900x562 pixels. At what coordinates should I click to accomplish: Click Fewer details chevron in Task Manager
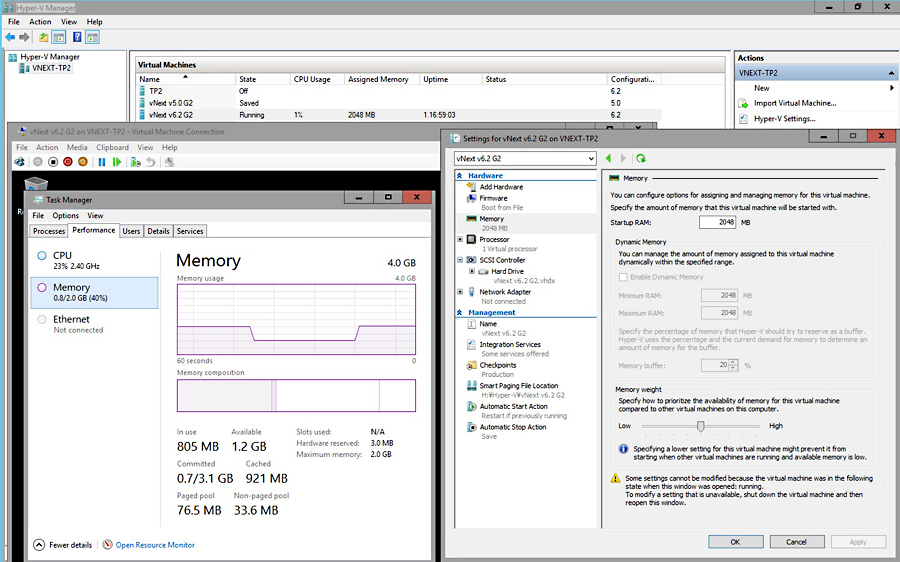[x=39, y=545]
